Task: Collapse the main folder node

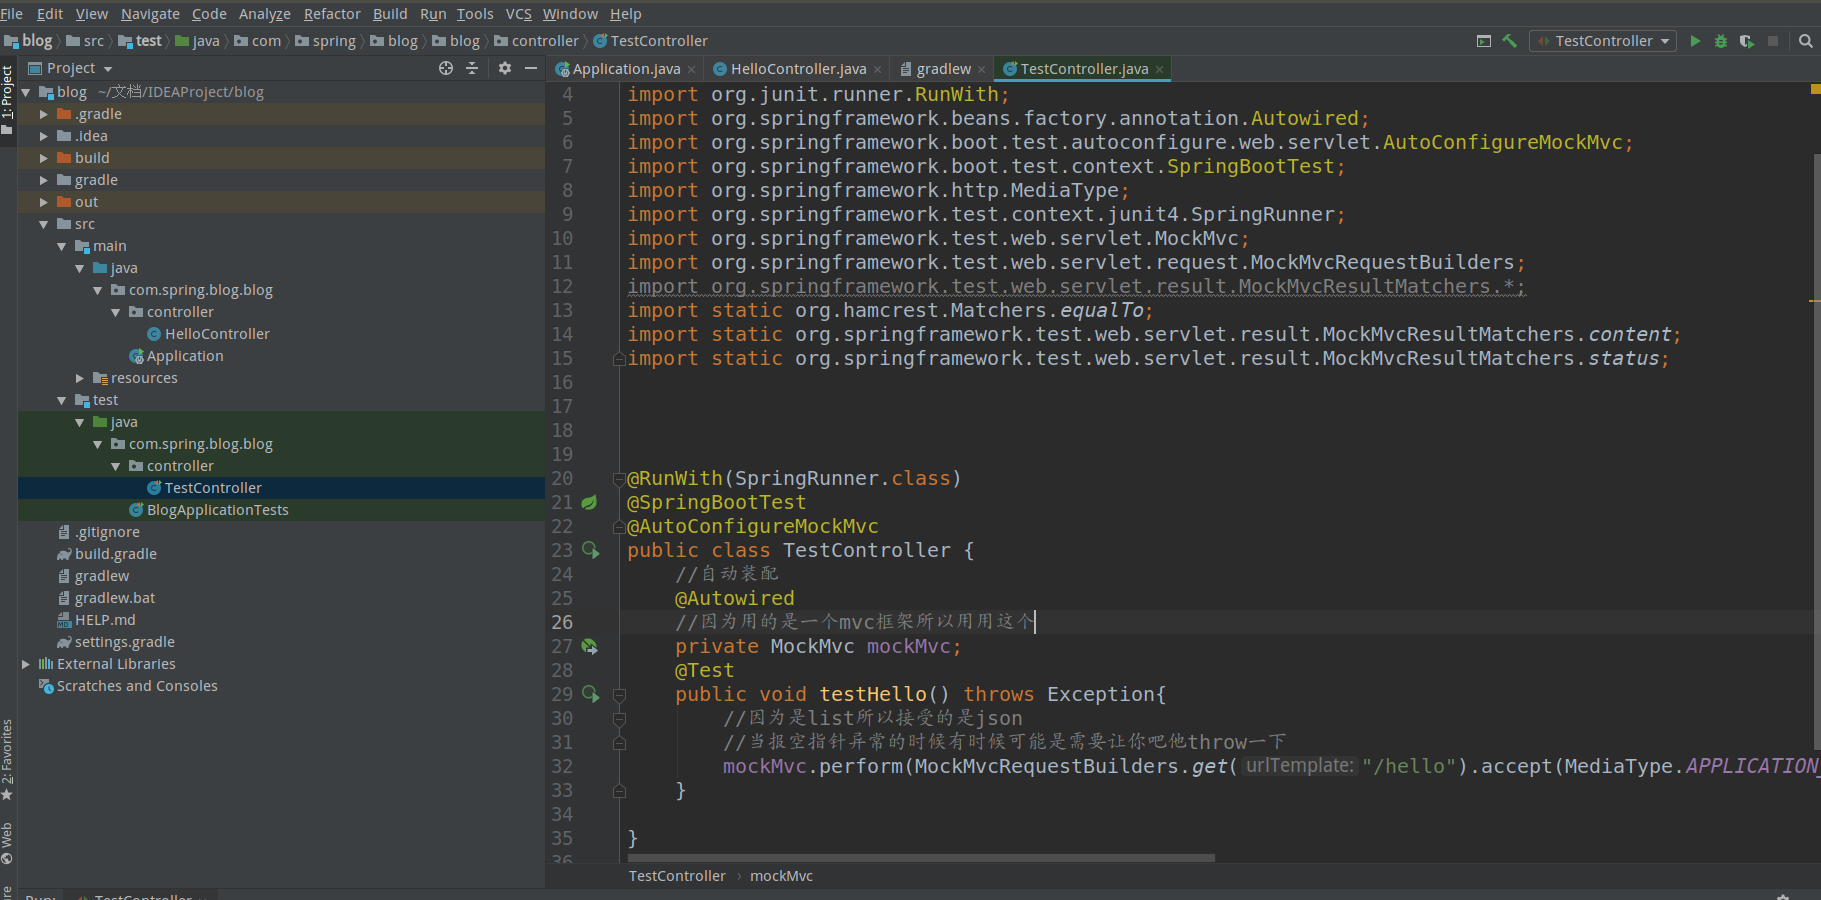Action: [61, 246]
